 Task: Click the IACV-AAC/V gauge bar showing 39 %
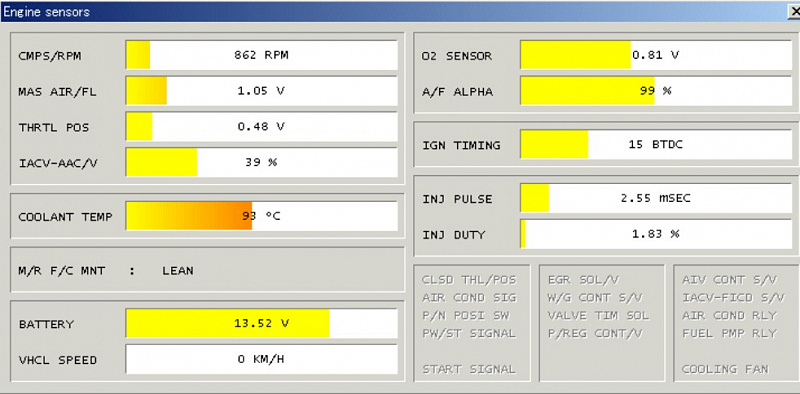coord(262,162)
